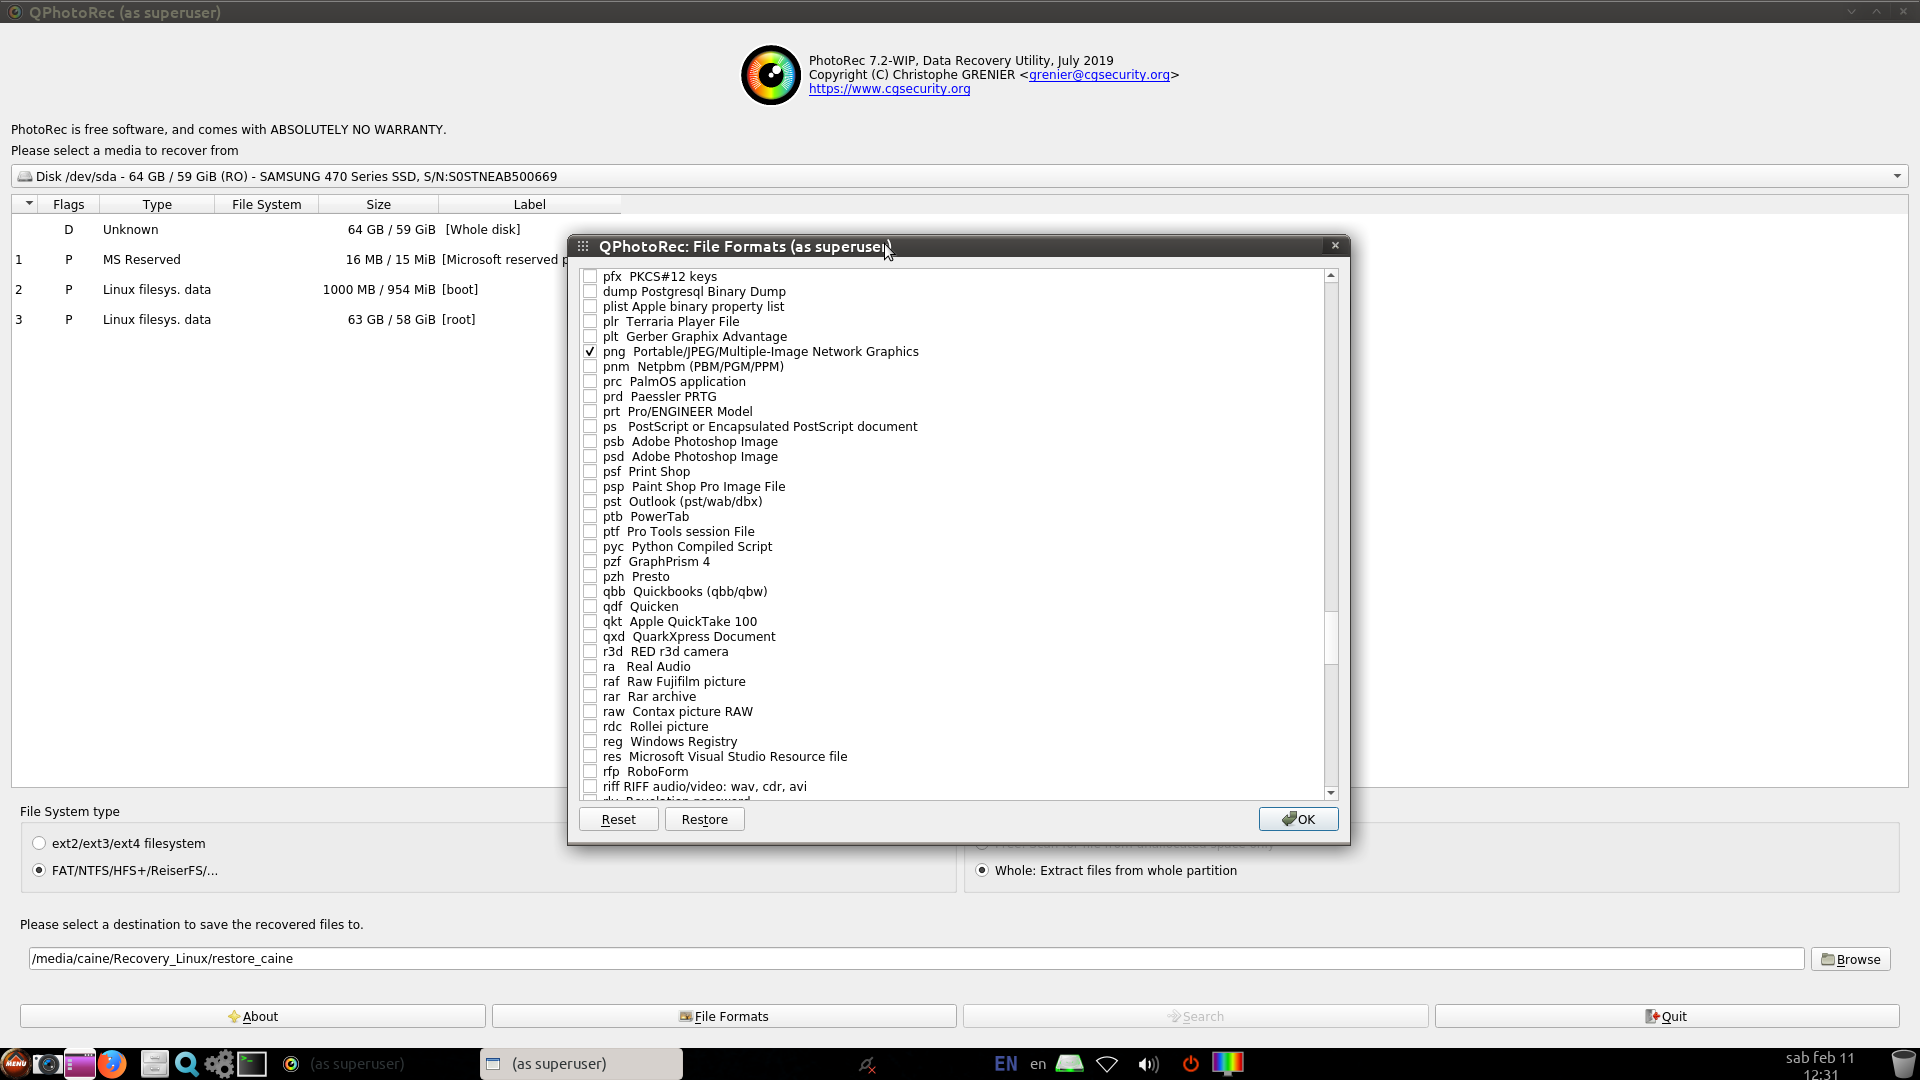
Task: Click the red power tray icon
Action: point(1190,1063)
